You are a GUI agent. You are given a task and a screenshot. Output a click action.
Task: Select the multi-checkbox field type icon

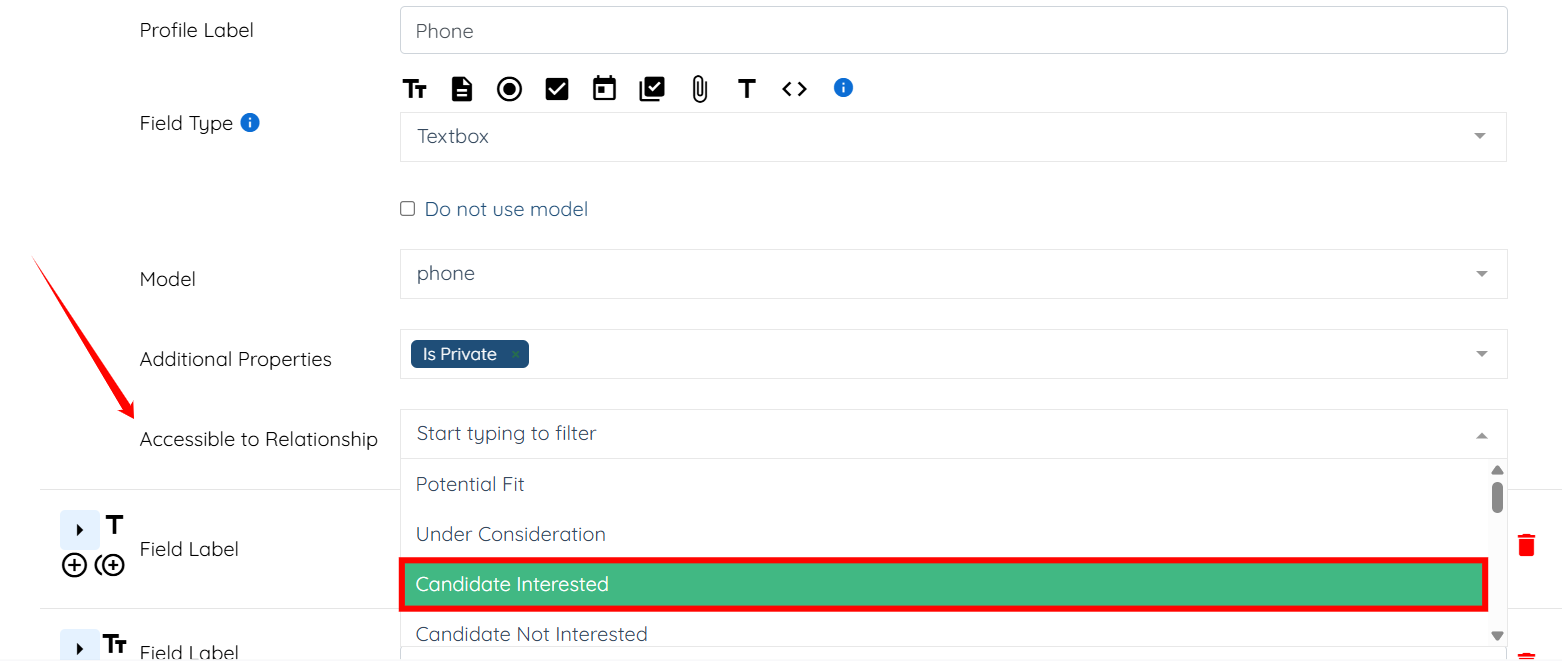pos(652,89)
